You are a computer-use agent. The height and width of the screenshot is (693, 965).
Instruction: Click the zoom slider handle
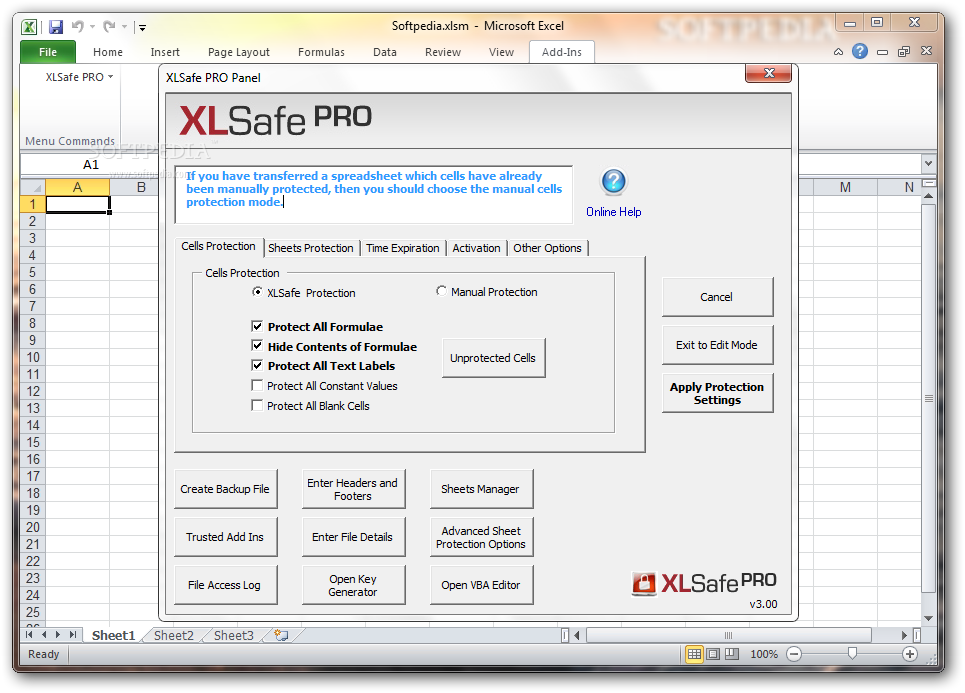click(852, 654)
